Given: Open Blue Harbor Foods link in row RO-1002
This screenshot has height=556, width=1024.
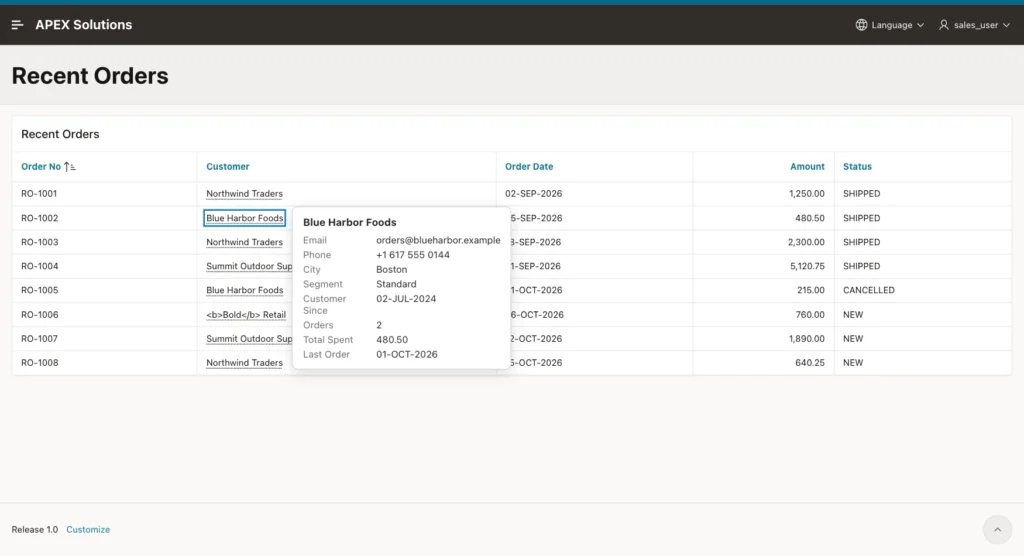Looking at the screenshot, I should pos(244,218).
